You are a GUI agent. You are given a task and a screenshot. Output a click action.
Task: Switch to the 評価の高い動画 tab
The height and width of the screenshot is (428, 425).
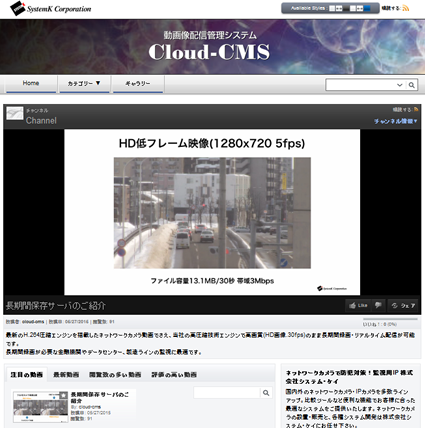click(174, 375)
